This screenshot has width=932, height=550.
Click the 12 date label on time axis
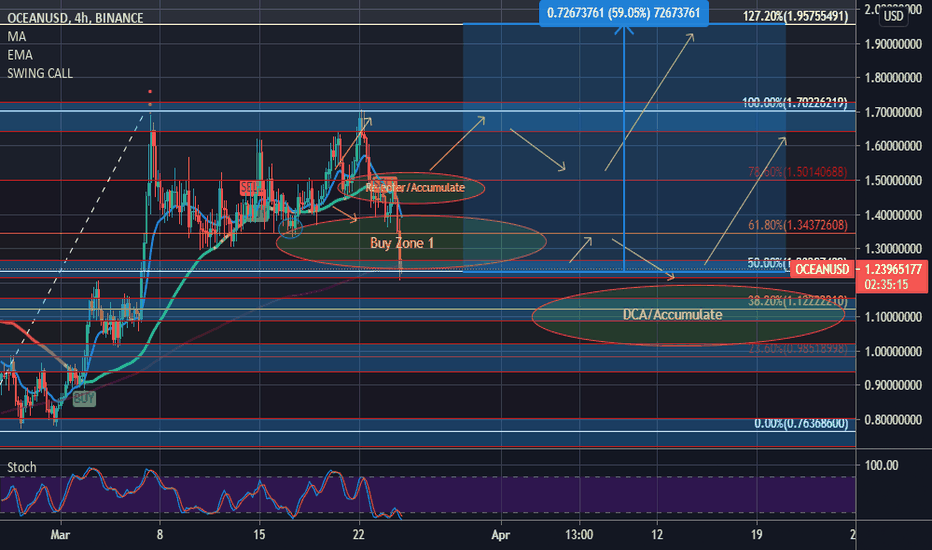(x=657, y=535)
